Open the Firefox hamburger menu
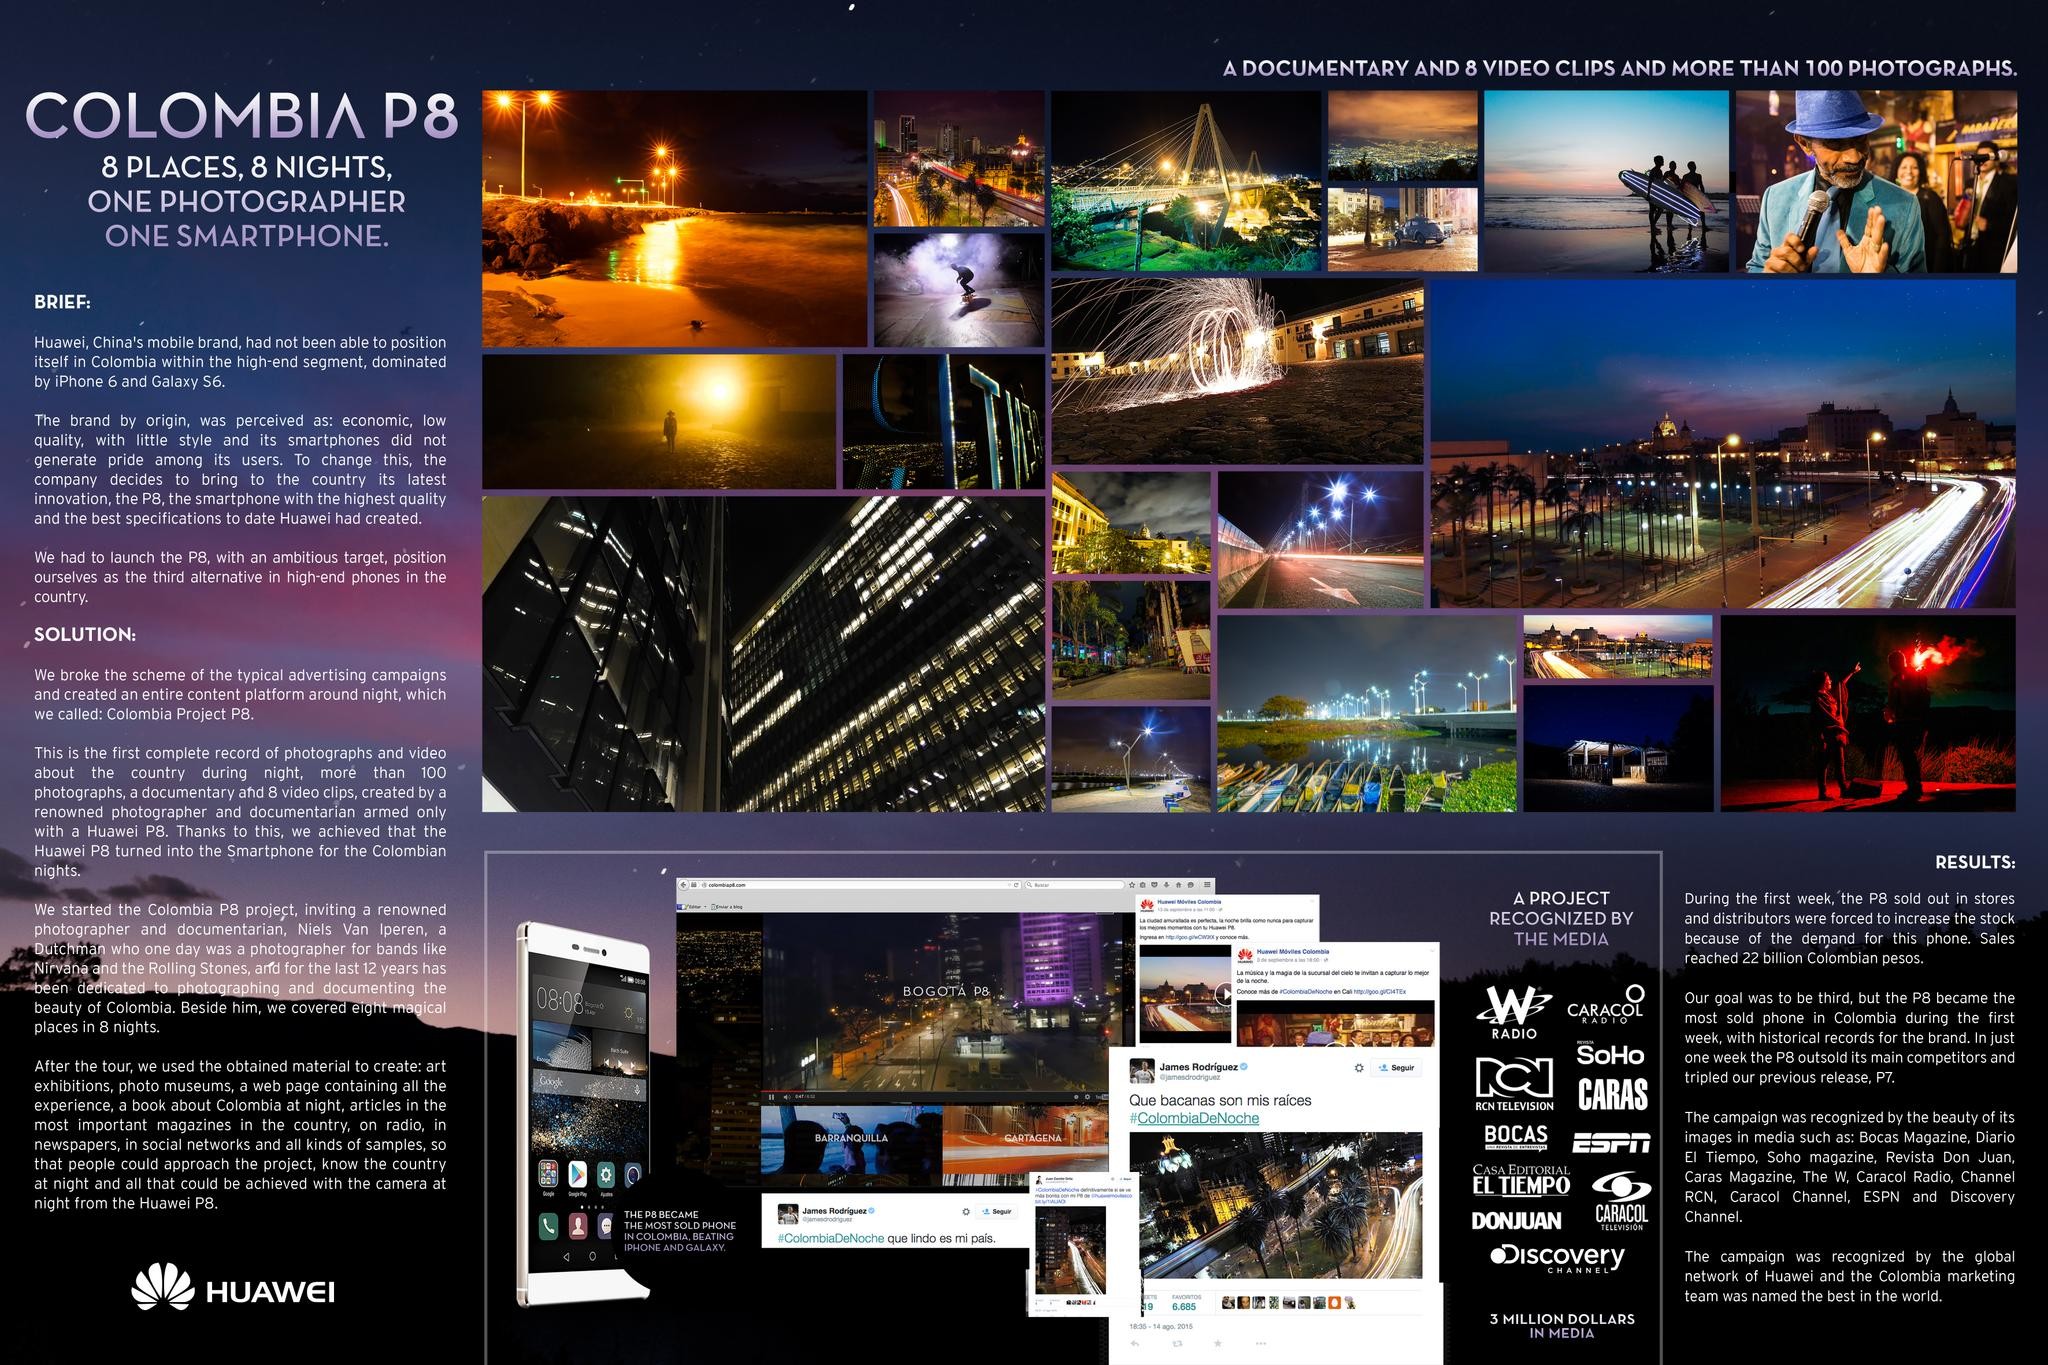This screenshot has height=1365, width=2048. (x=1207, y=884)
